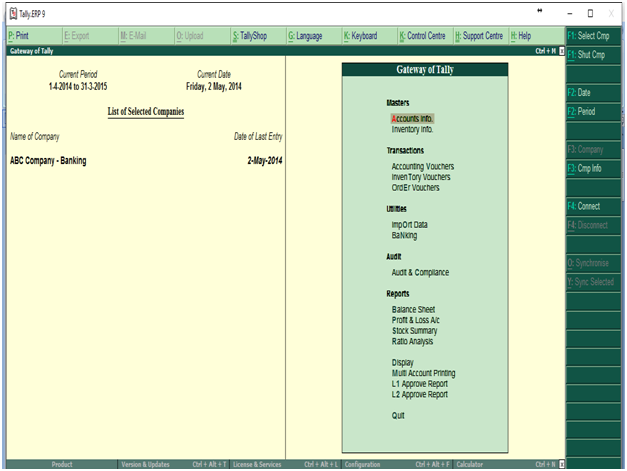Click the 2-May-2014 last entry date
The width and height of the screenshot is (627, 471).
tap(265, 161)
